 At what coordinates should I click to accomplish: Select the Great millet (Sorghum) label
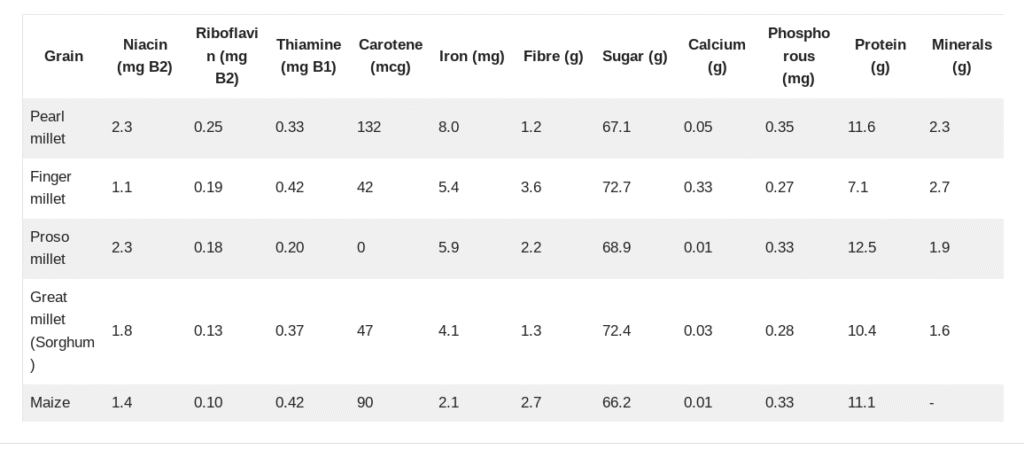(62, 331)
